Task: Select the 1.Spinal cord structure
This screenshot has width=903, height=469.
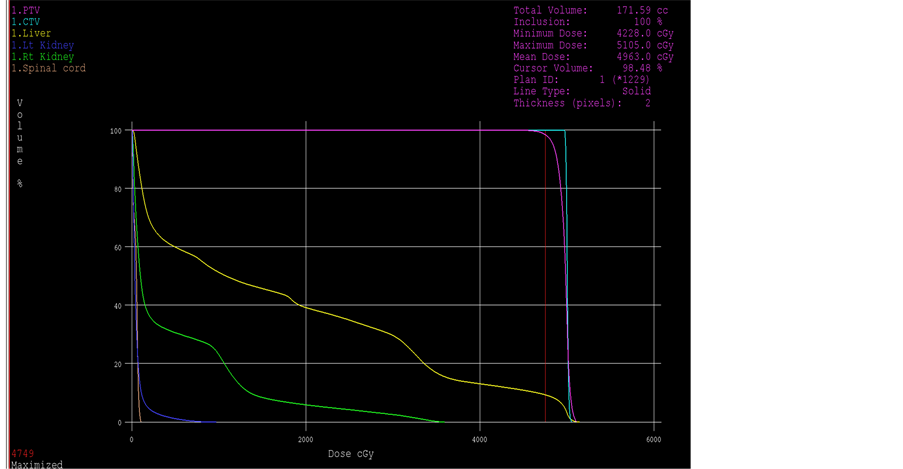Action: [49, 68]
